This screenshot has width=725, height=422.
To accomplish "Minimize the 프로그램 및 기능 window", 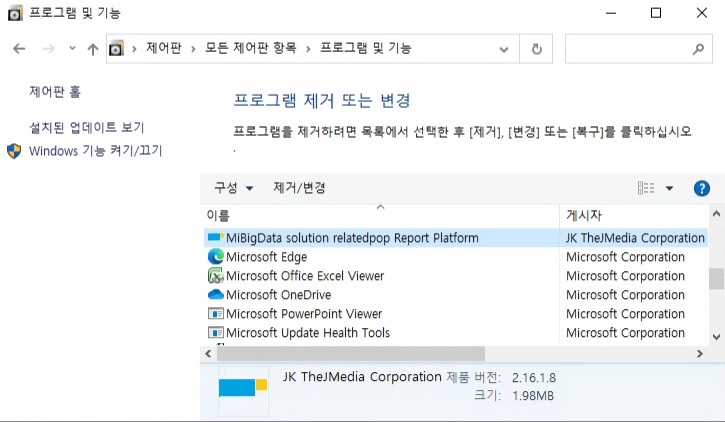I will [x=611, y=13].
